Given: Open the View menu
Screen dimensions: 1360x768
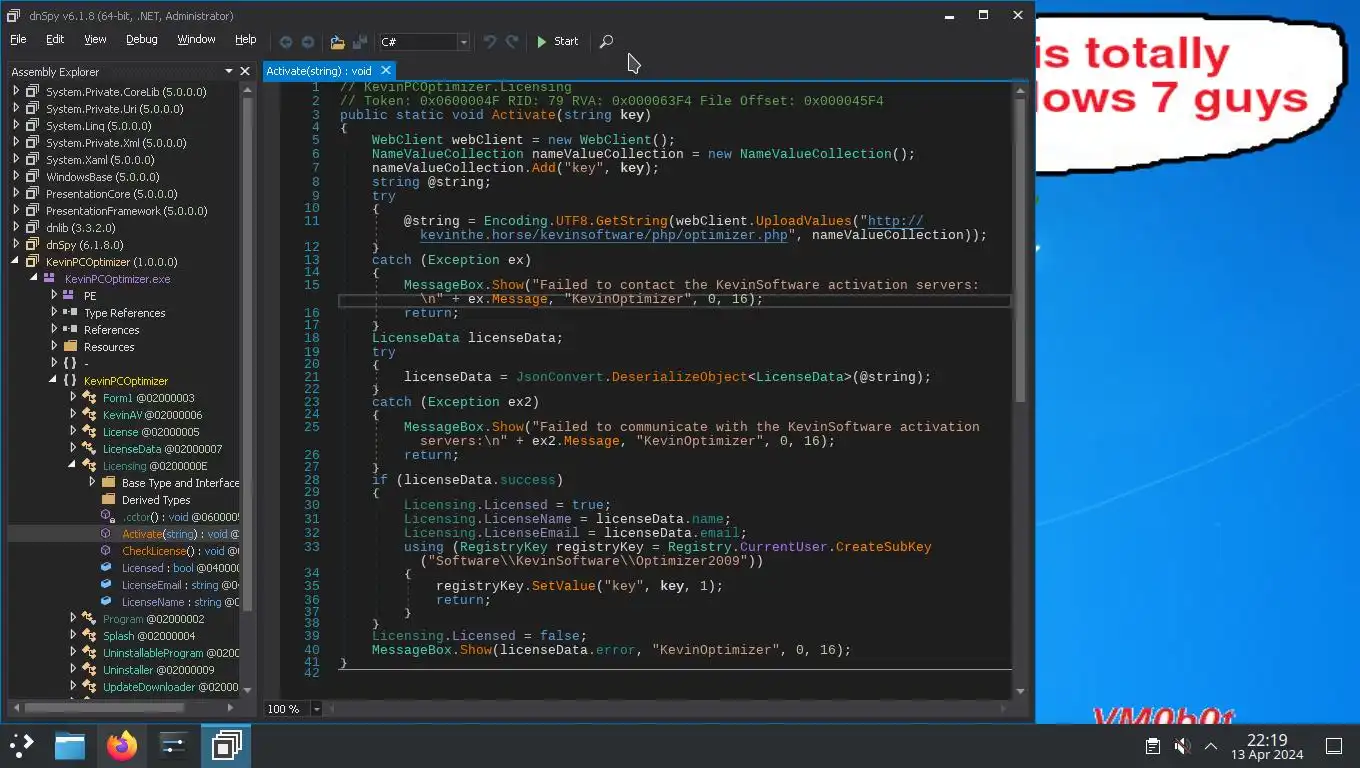Looking at the screenshot, I should point(95,40).
